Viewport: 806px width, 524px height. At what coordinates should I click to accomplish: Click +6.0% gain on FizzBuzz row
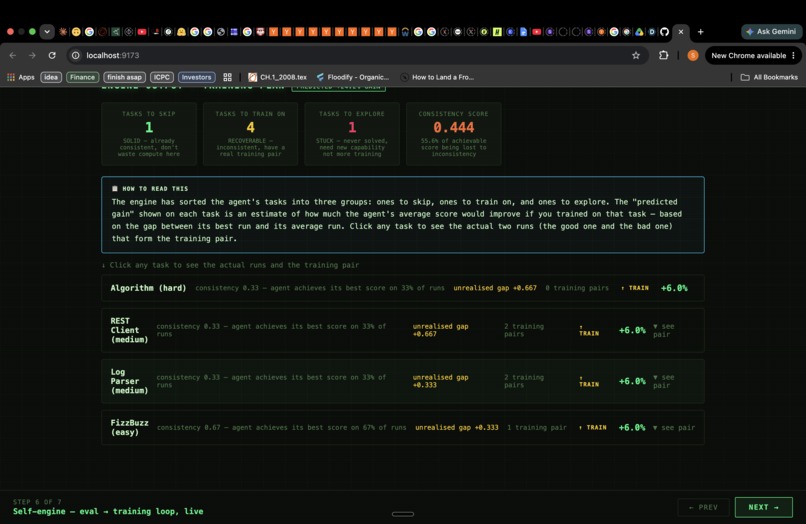click(x=632, y=427)
